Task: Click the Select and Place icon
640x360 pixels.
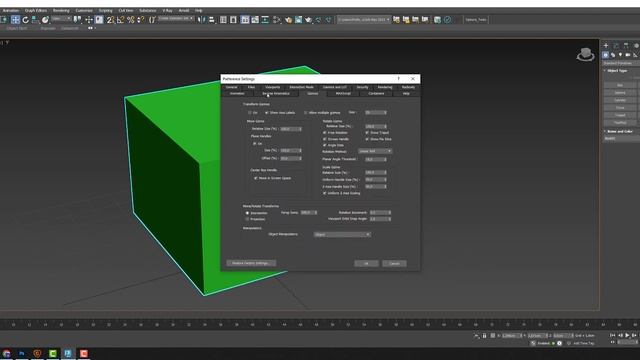Action: tap(45, 20)
